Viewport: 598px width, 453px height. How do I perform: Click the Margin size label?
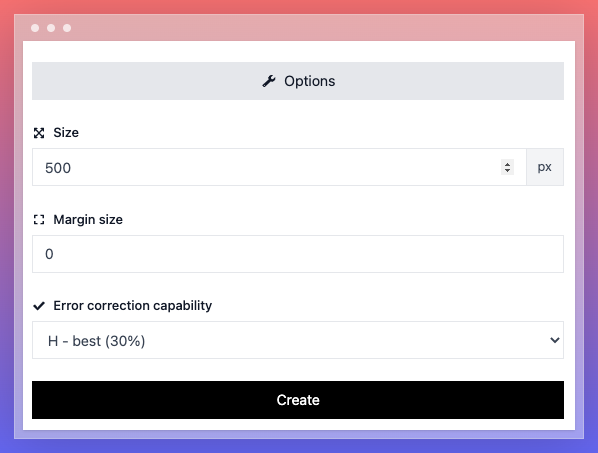tap(88, 220)
